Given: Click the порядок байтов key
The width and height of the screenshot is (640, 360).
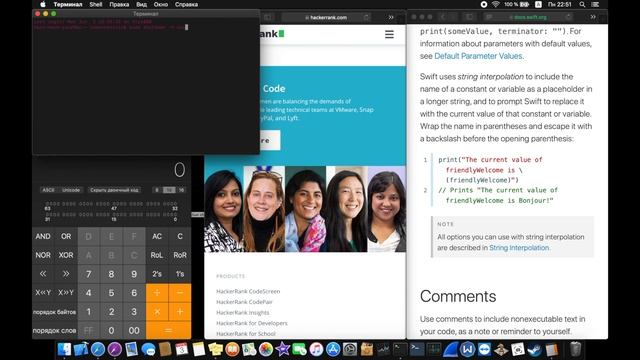Looking at the screenshot, I should [54, 312].
